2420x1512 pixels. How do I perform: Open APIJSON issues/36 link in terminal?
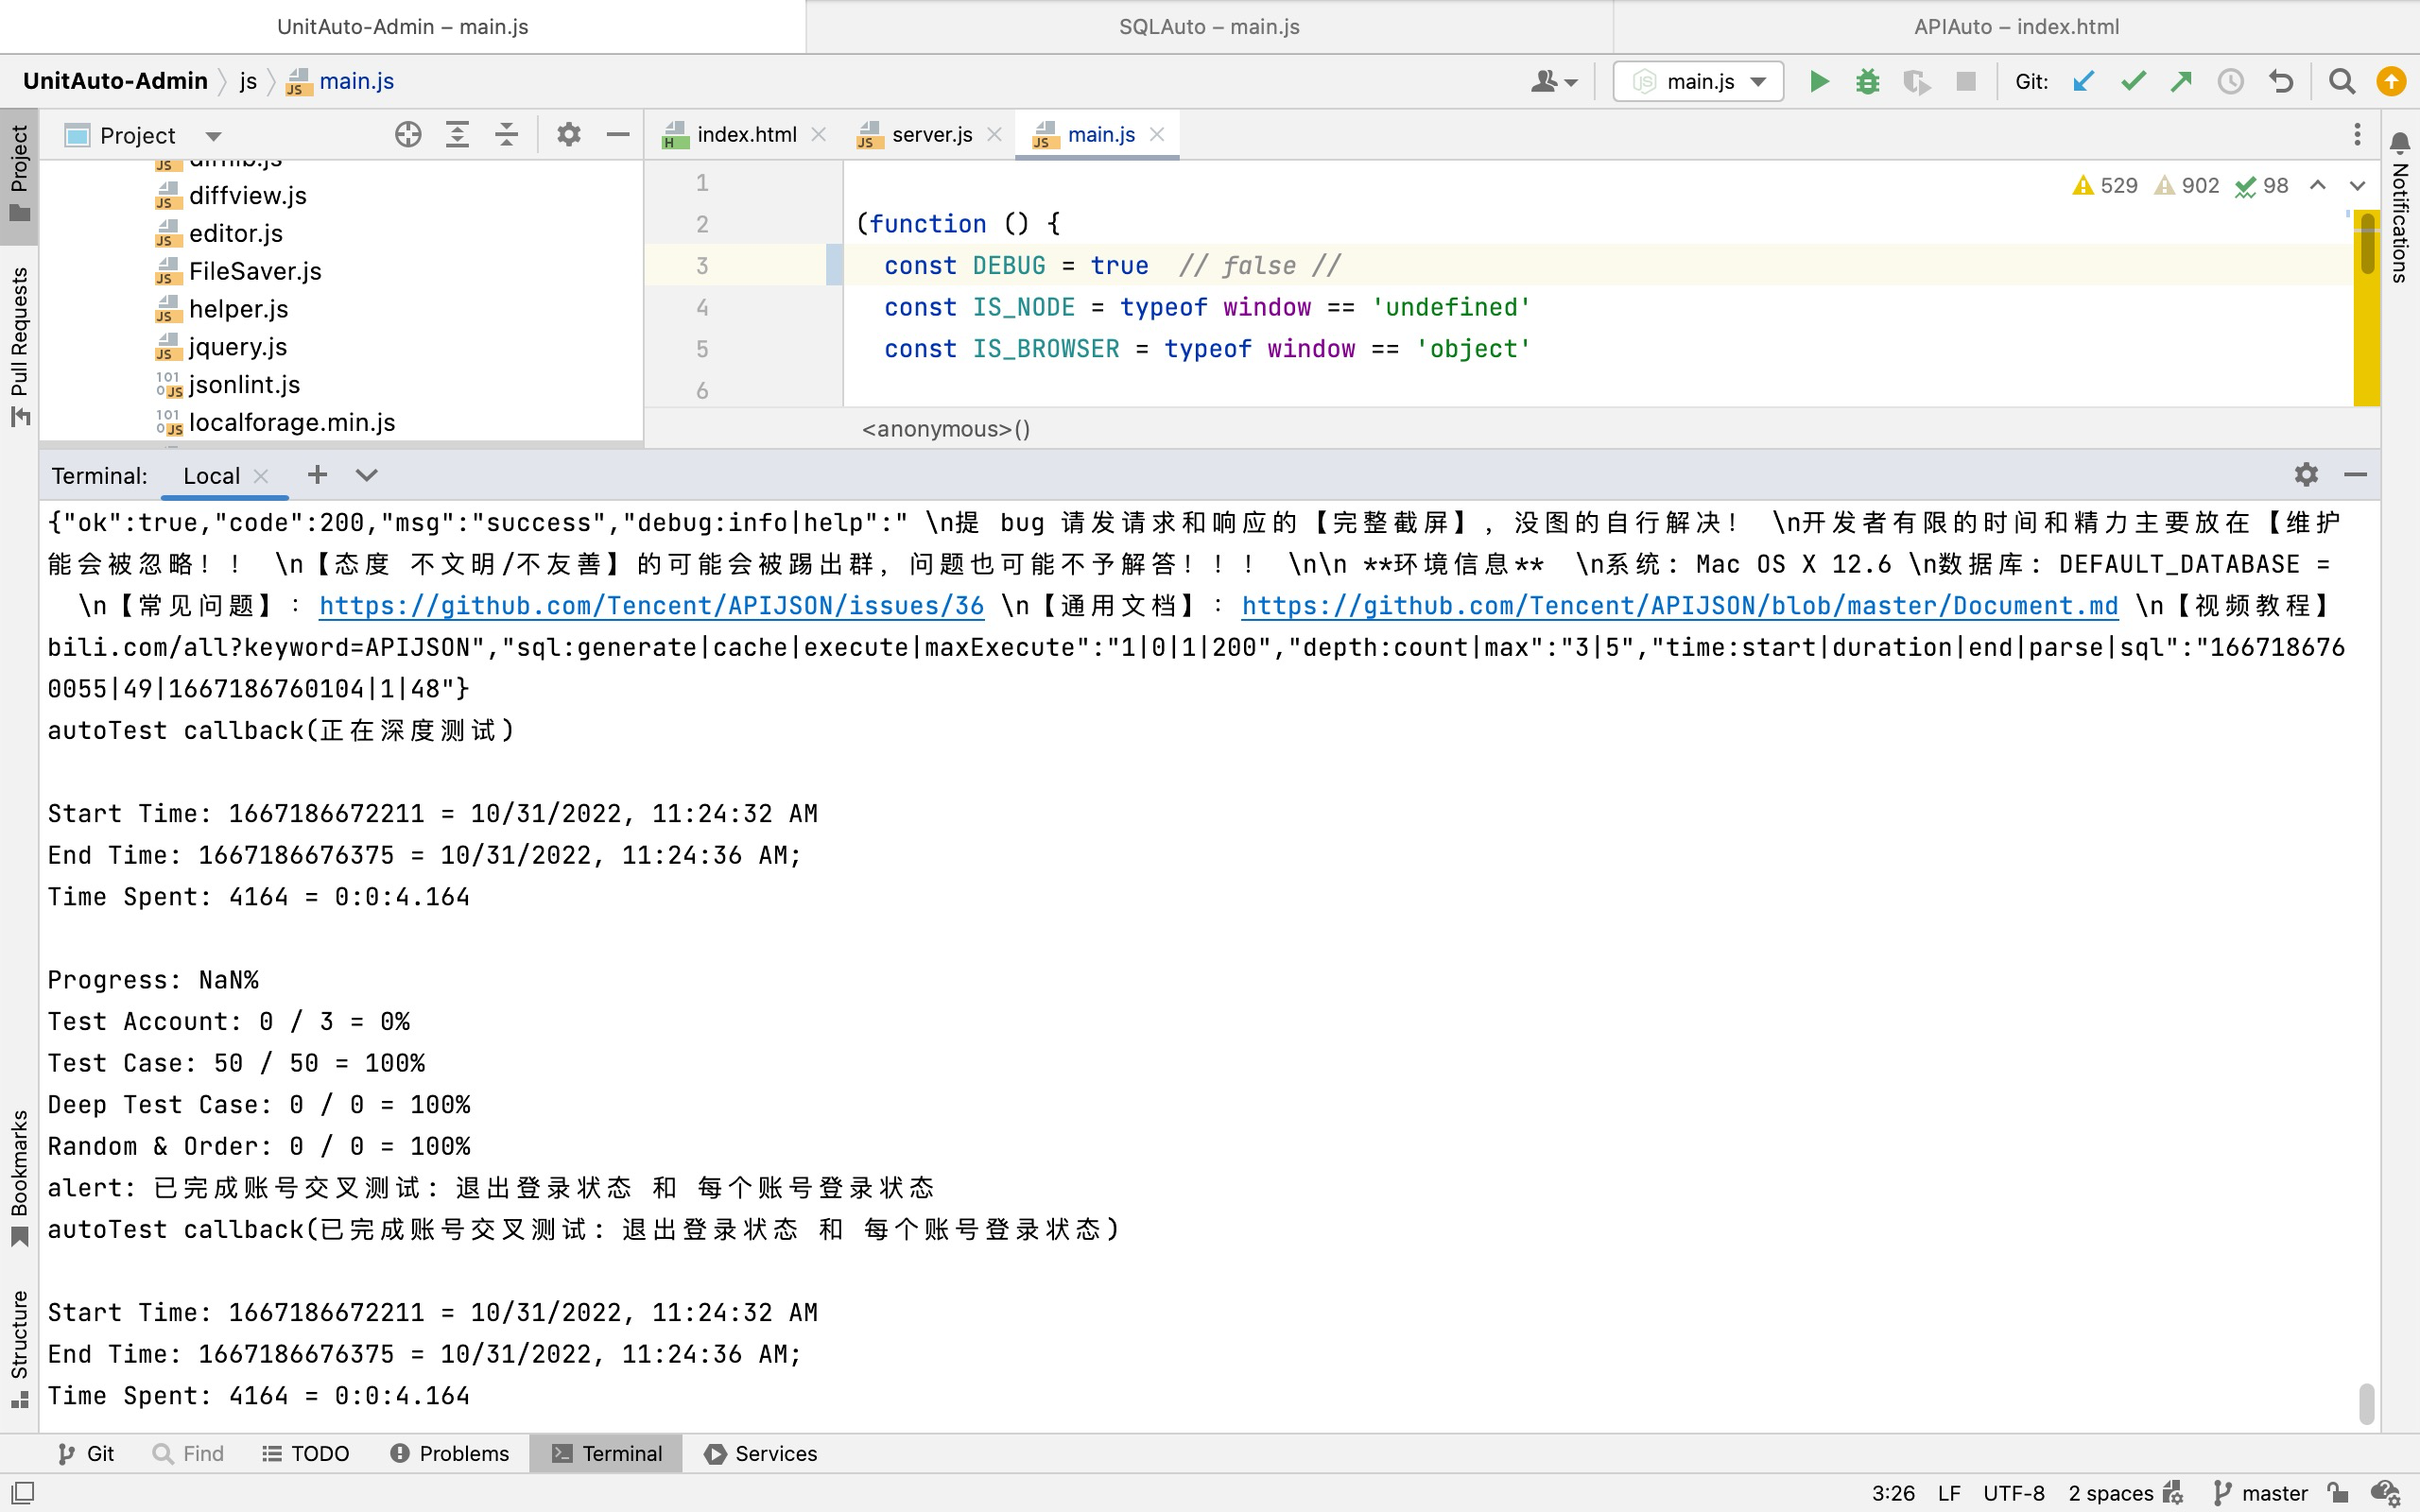[651, 605]
